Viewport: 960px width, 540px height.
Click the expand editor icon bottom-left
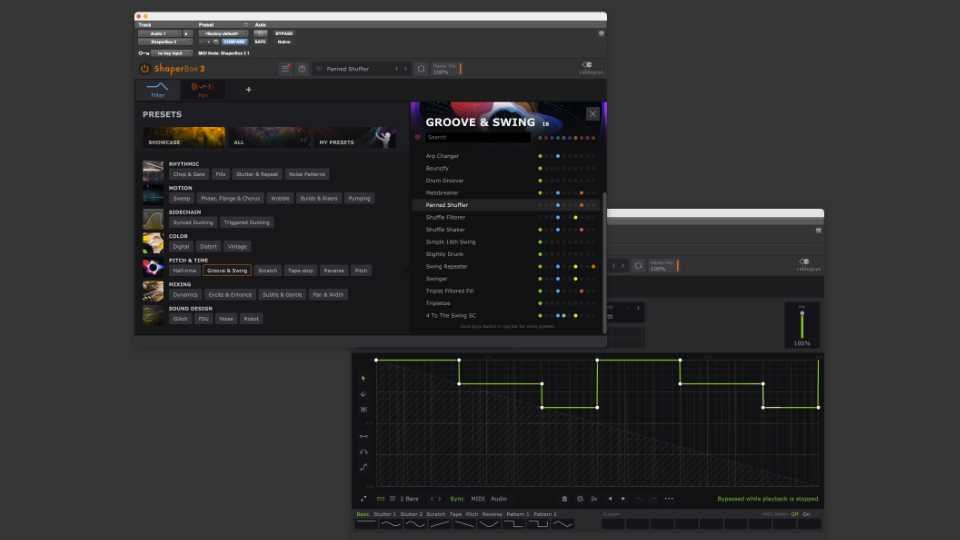[x=363, y=499]
